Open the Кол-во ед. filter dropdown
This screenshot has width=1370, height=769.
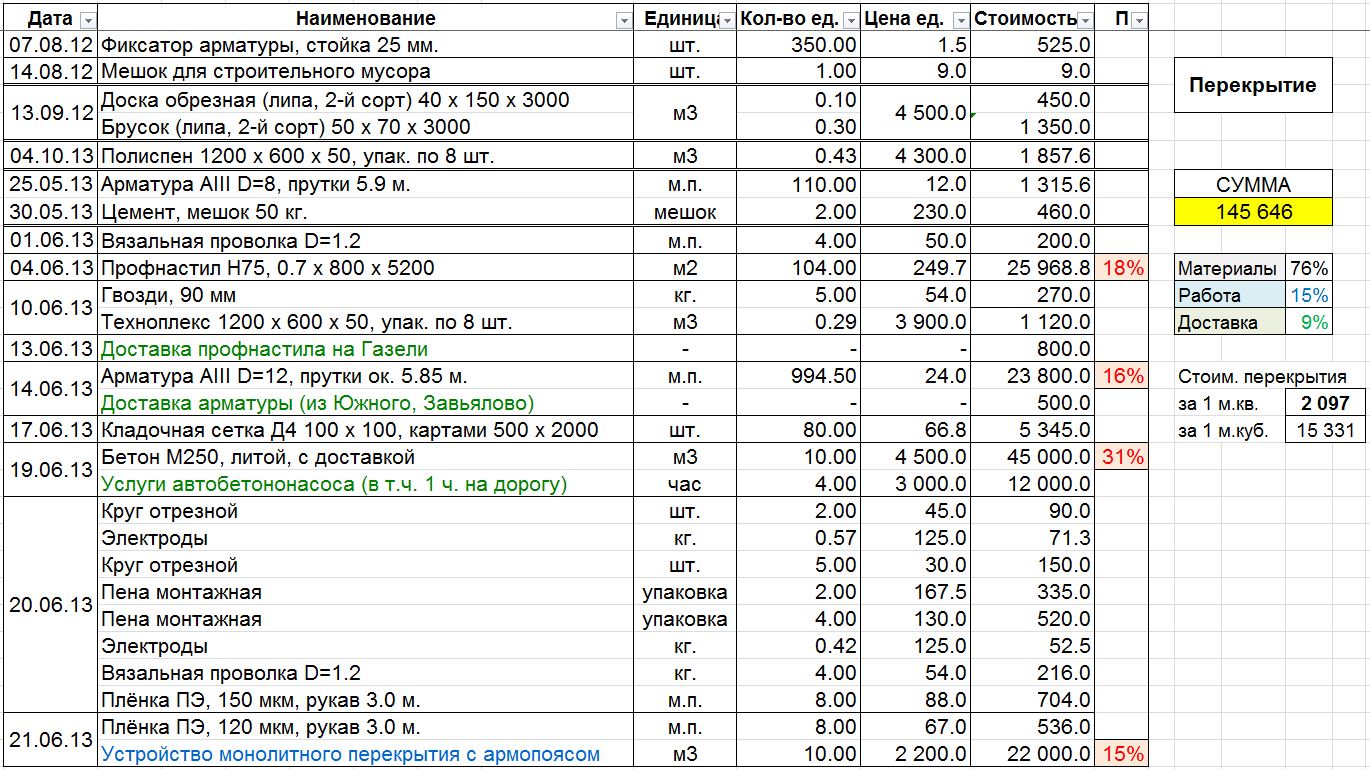click(851, 20)
